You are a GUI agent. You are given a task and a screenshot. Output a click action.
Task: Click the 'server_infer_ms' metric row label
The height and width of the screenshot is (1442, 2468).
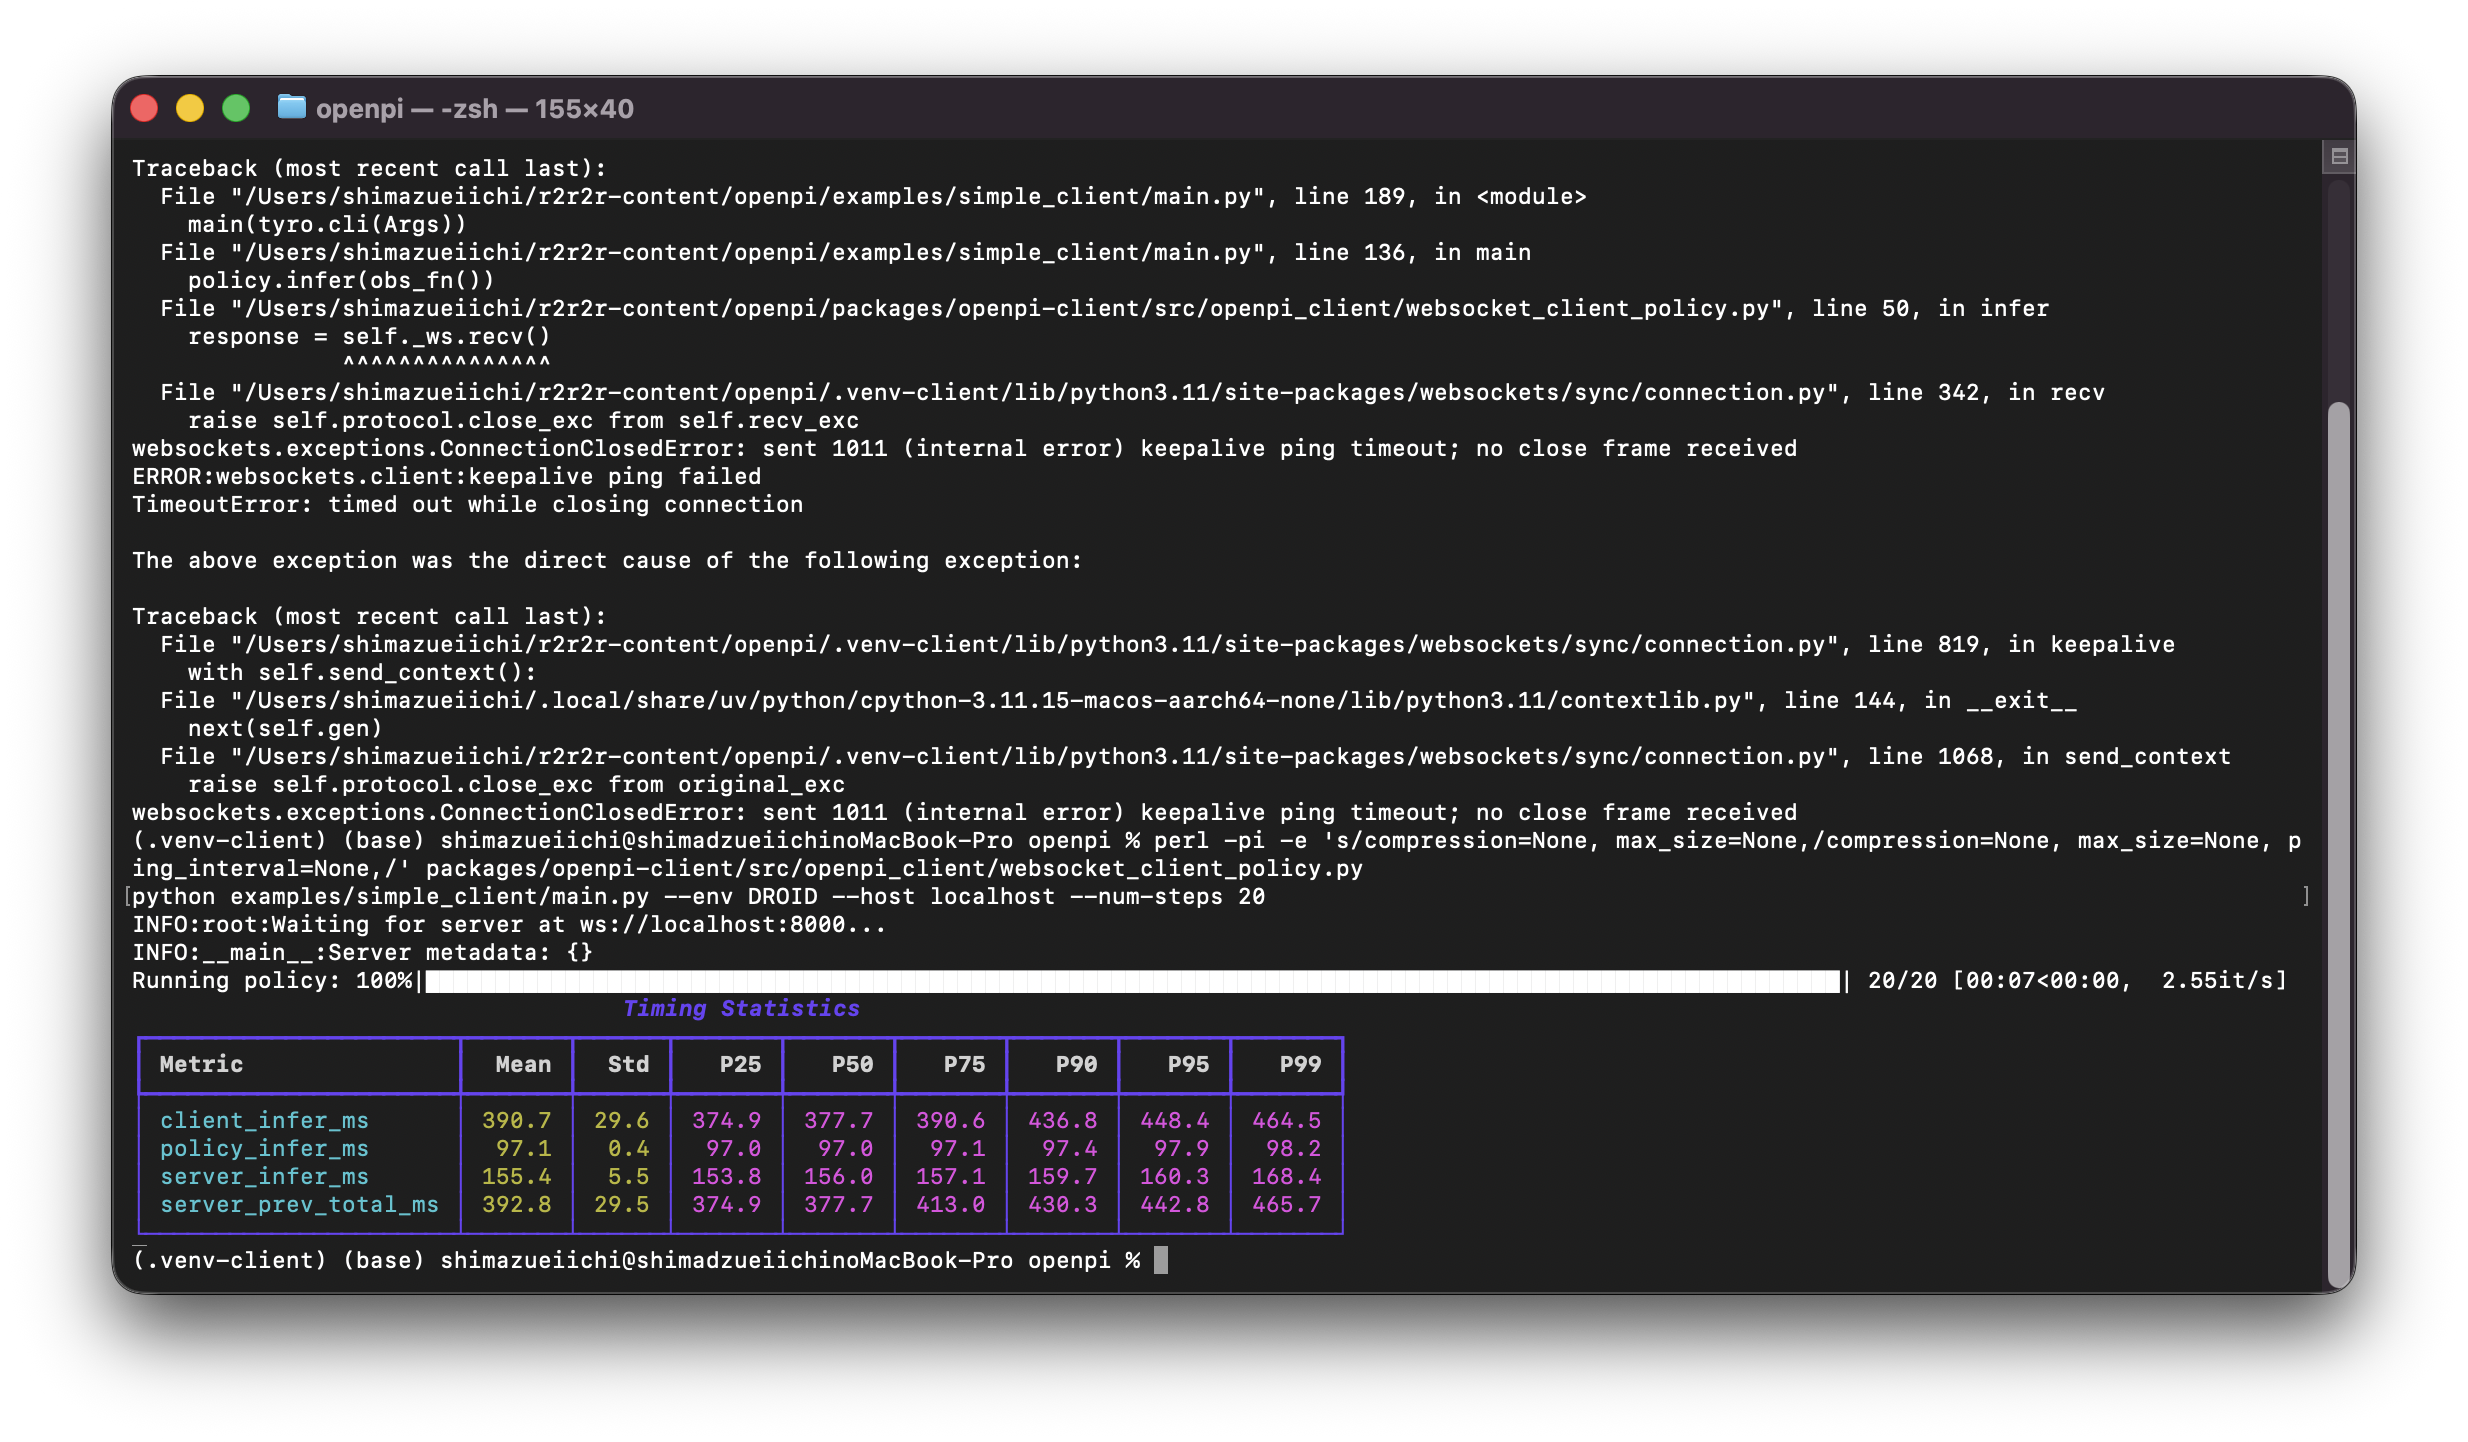pos(264,1176)
